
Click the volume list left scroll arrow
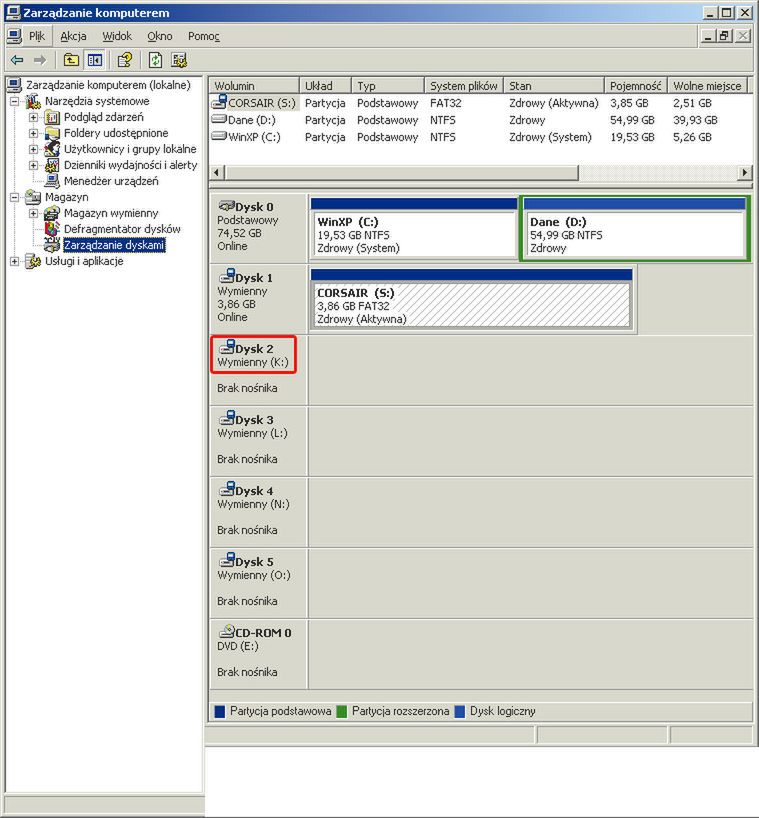coord(218,172)
